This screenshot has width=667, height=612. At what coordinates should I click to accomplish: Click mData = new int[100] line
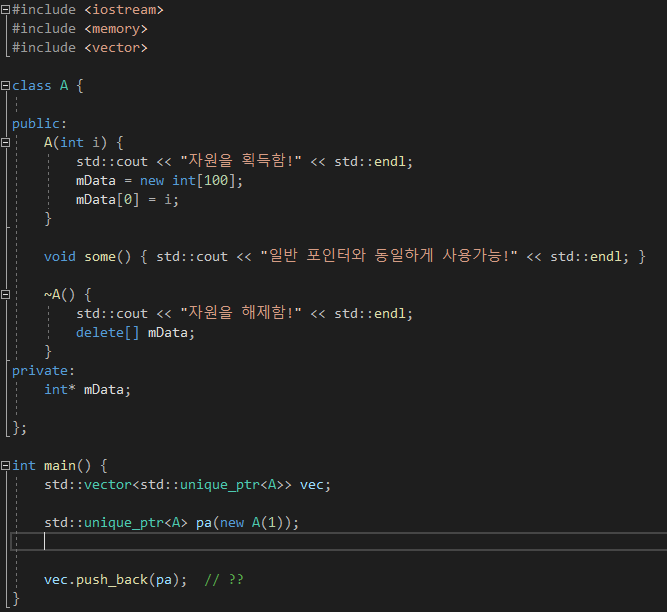click(160, 181)
